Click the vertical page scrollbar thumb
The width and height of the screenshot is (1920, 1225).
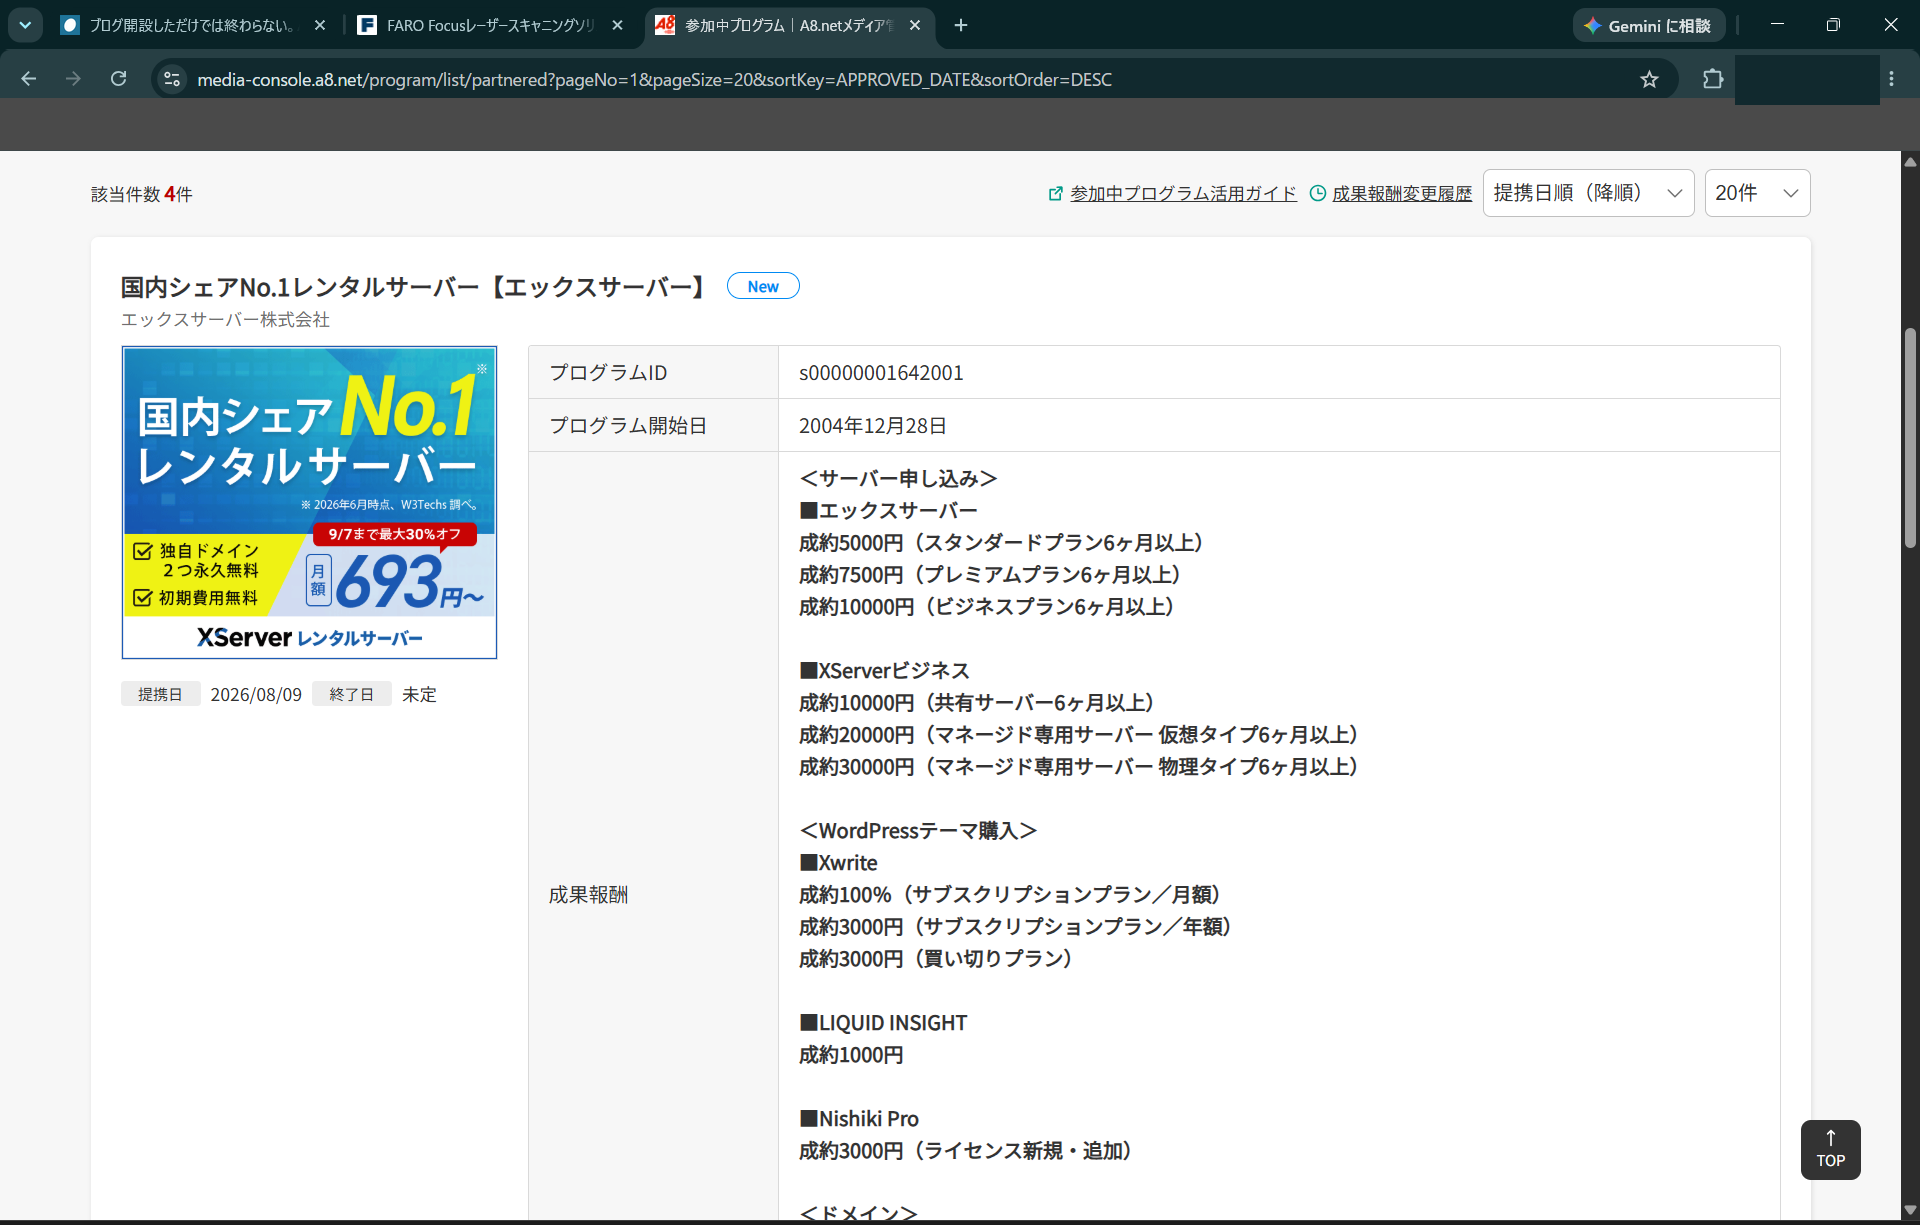click(x=1910, y=438)
